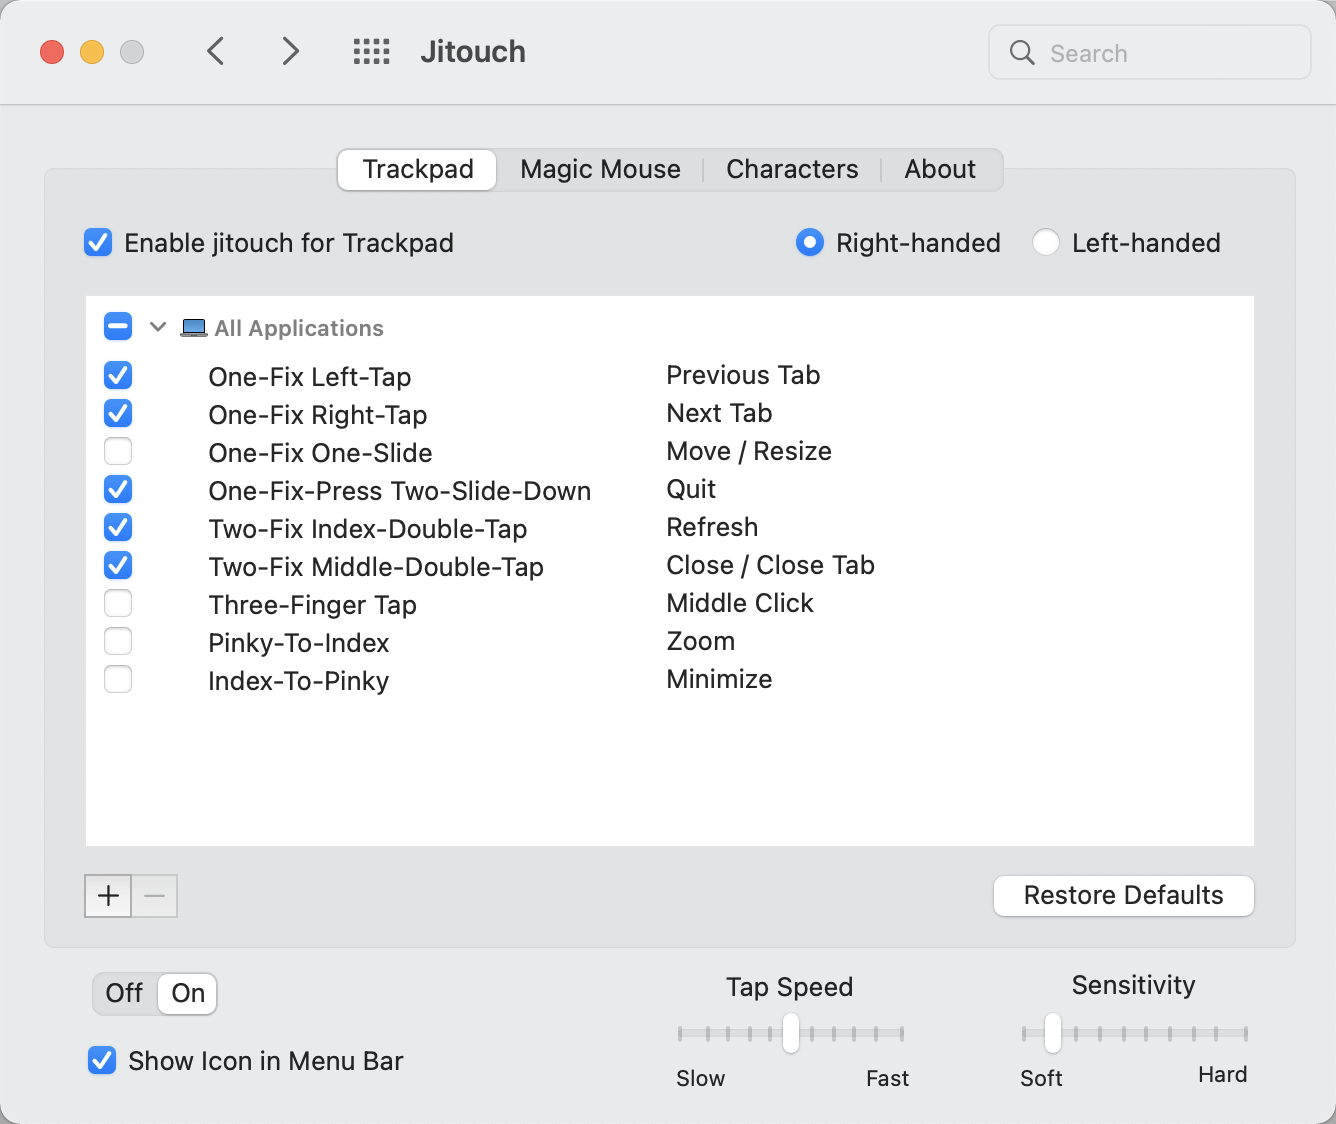The width and height of the screenshot is (1336, 1124).
Task: Select the Two-Fix Index-Double-Tap gesture name
Action: (x=367, y=529)
